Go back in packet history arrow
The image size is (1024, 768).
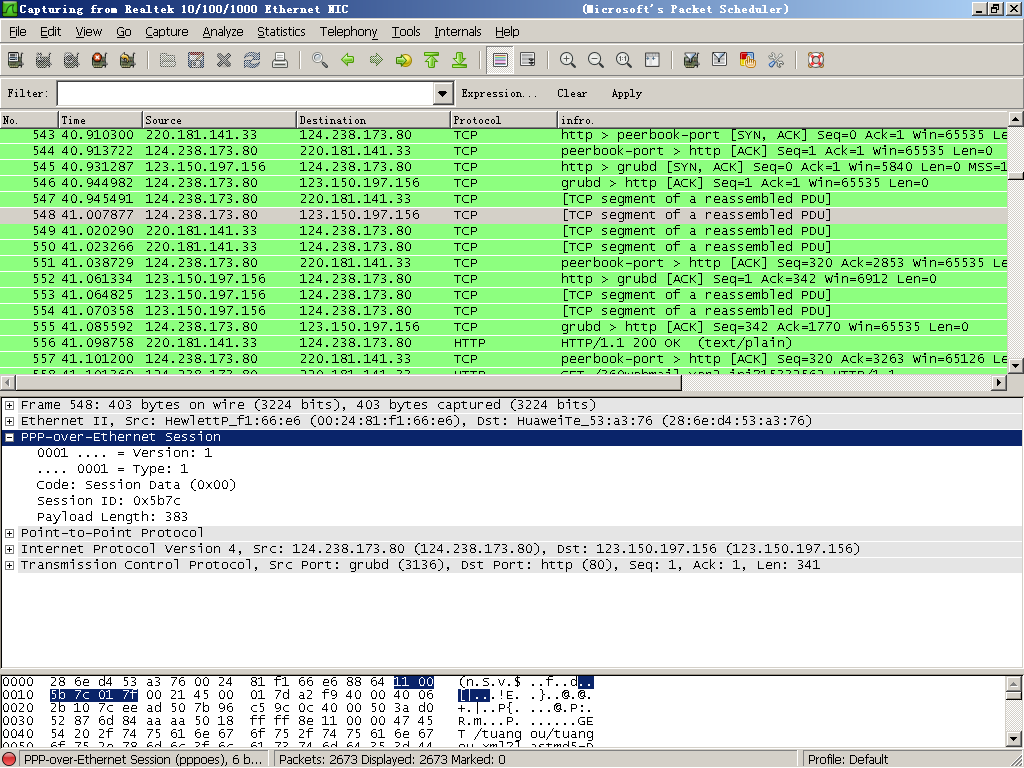pos(348,60)
